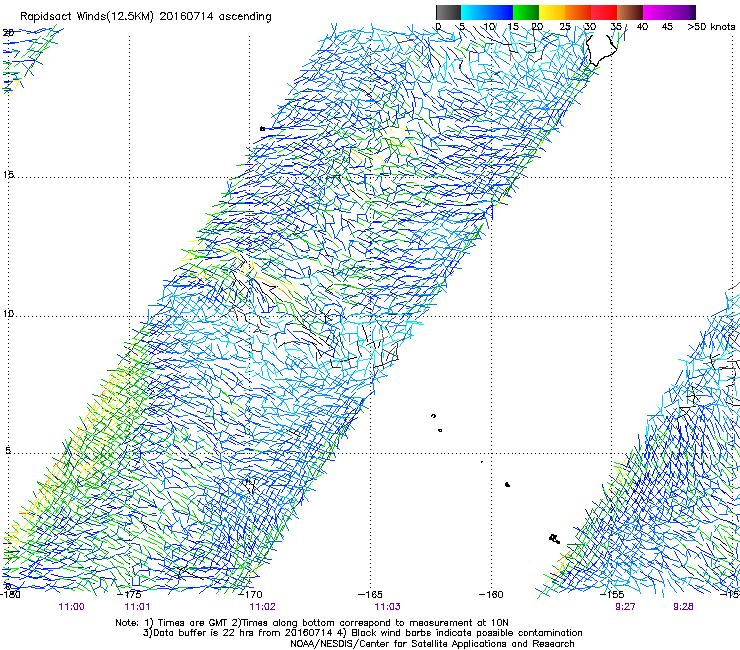The height and width of the screenshot is (650, 740).
Task: Click the small island marker near -169.5, 16.7N
Action: tap(262, 128)
